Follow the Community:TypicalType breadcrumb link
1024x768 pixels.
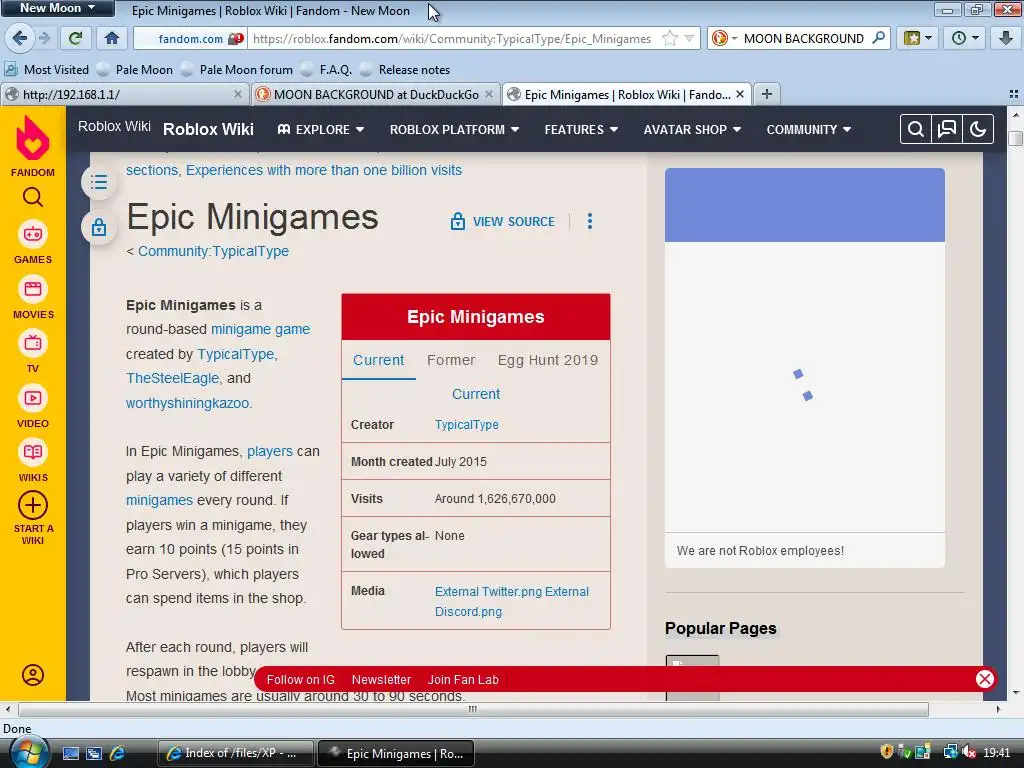point(213,251)
